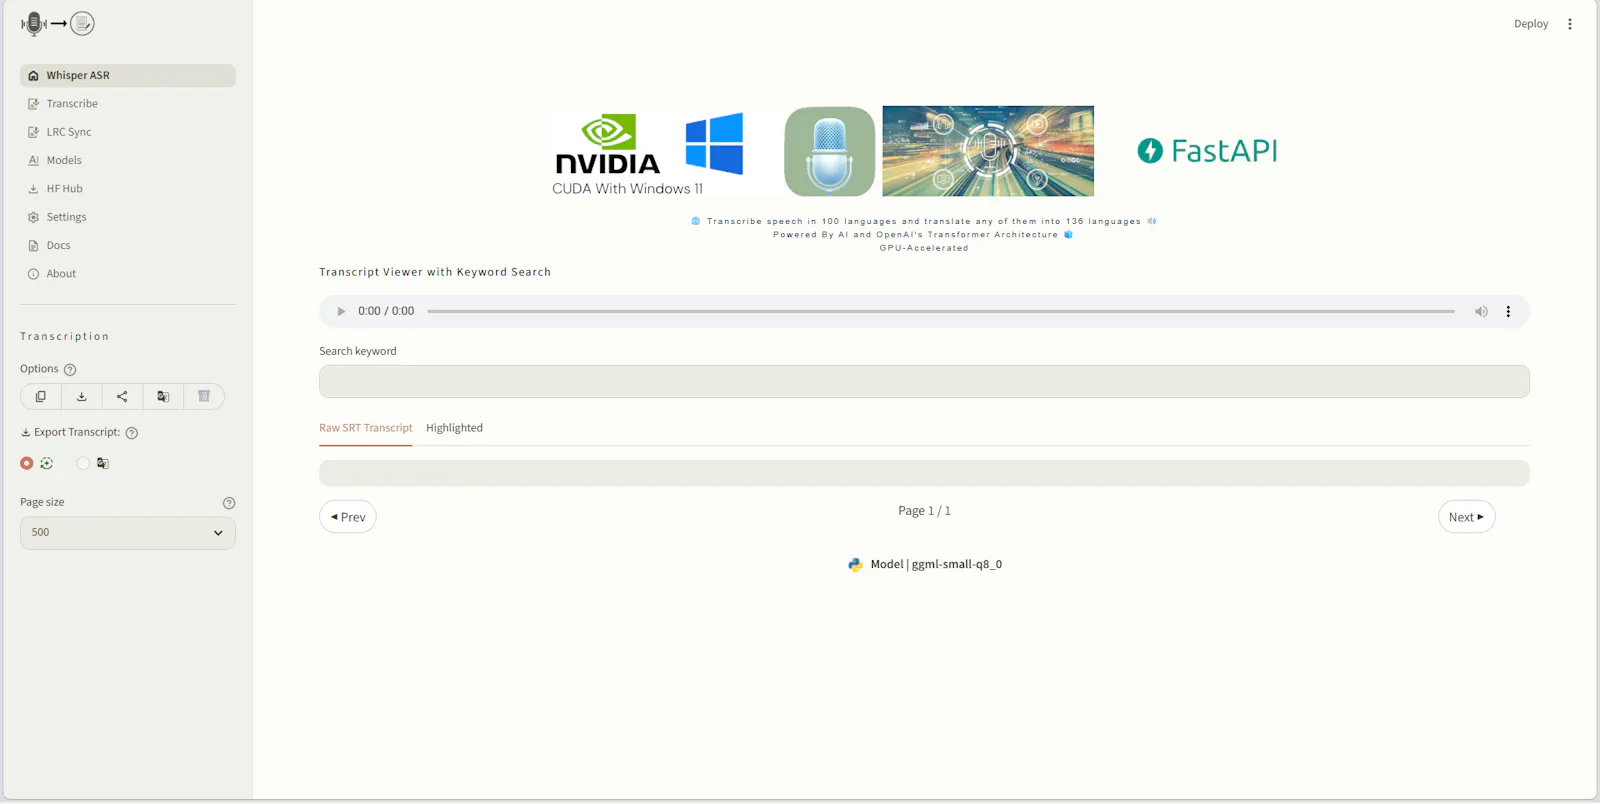Click the trash delete option button
Viewport: 1600px width, 804px height.
tap(204, 396)
